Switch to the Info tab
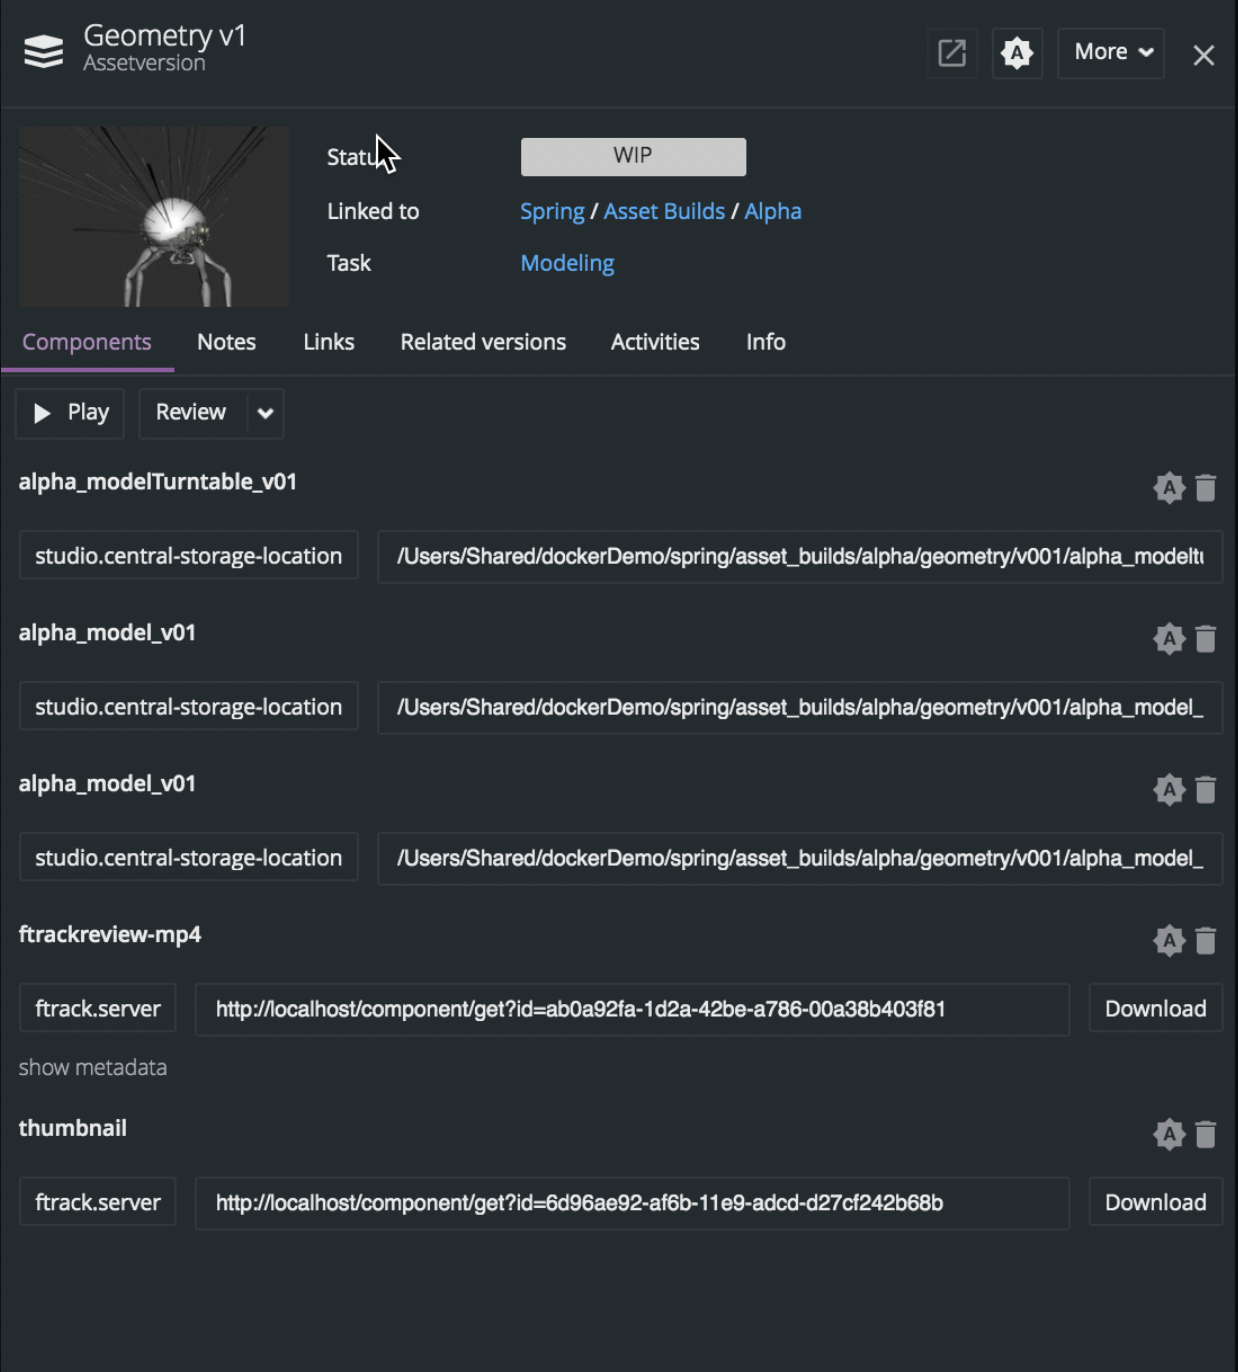The width and height of the screenshot is (1238, 1372). 765,342
